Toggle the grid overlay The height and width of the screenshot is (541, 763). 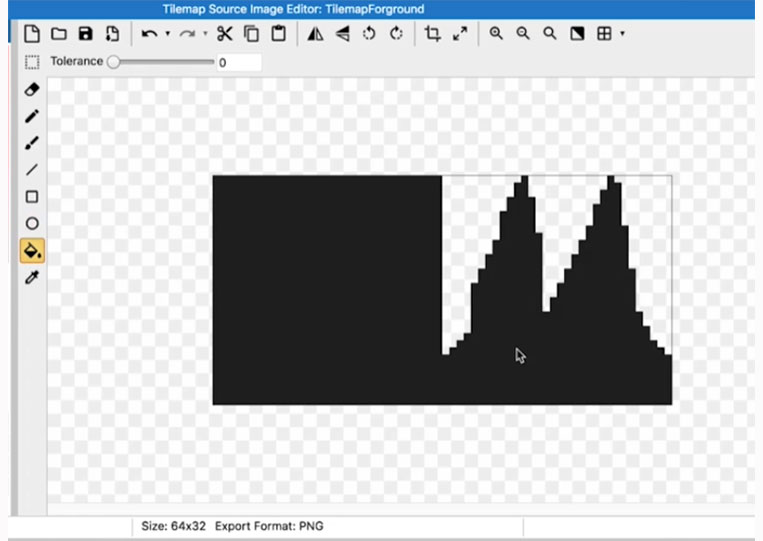[x=604, y=34]
